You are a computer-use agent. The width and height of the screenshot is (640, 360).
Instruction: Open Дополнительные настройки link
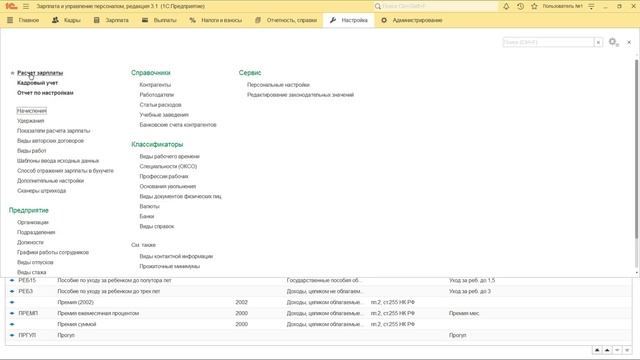point(51,181)
